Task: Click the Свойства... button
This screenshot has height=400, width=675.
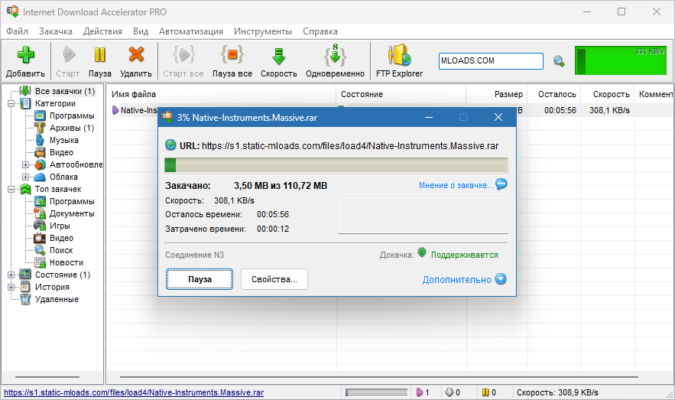Action: click(274, 279)
